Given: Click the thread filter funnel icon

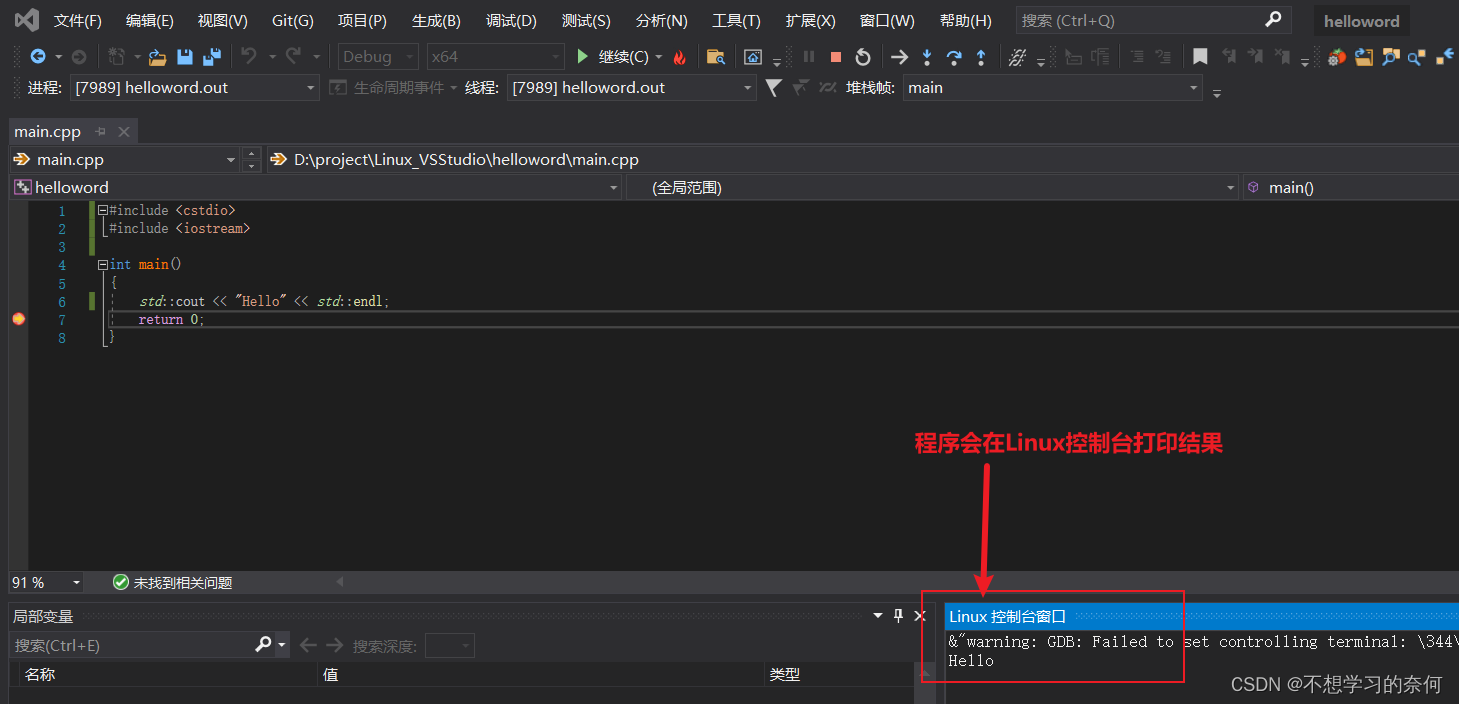Looking at the screenshot, I should (773, 88).
